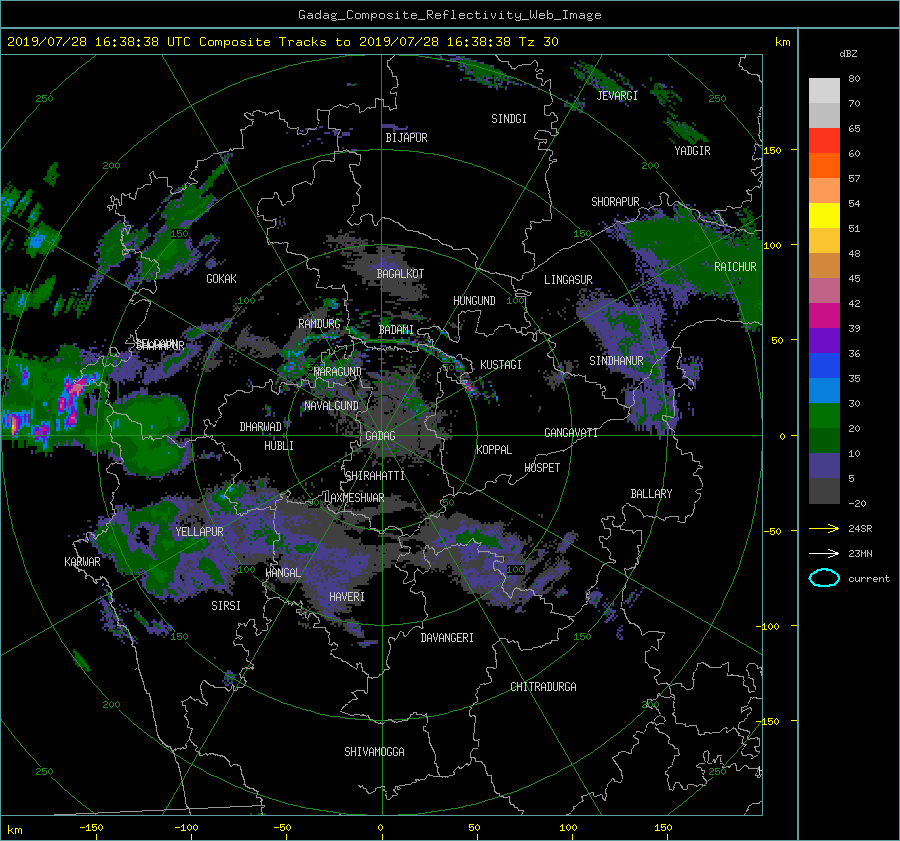This screenshot has width=900, height=841.
Task: Click the -150 tick label on bottom axis
Action: 91,828
